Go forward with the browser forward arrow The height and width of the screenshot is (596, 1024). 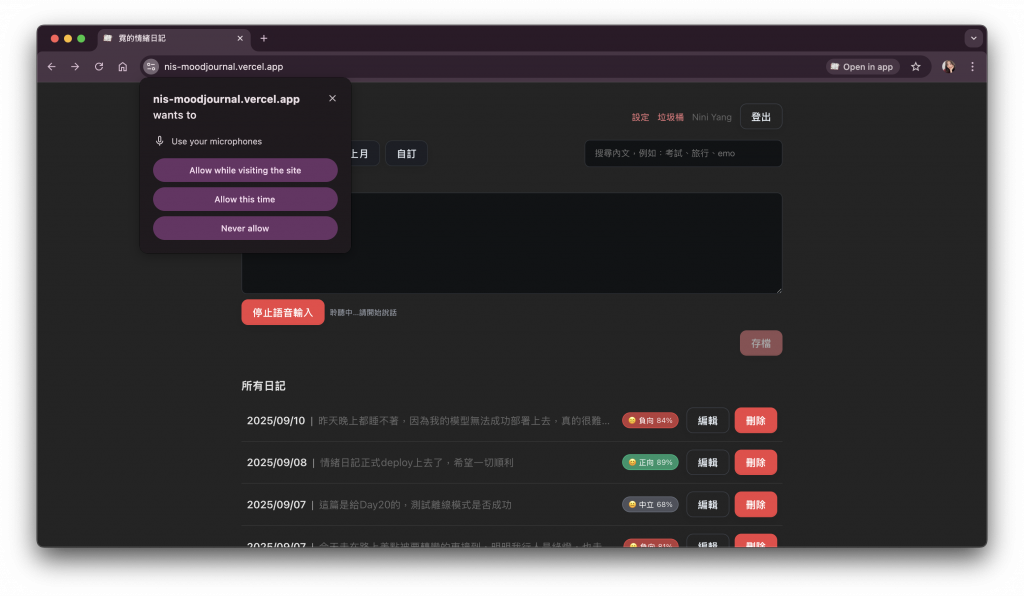[x=75, y=67]
